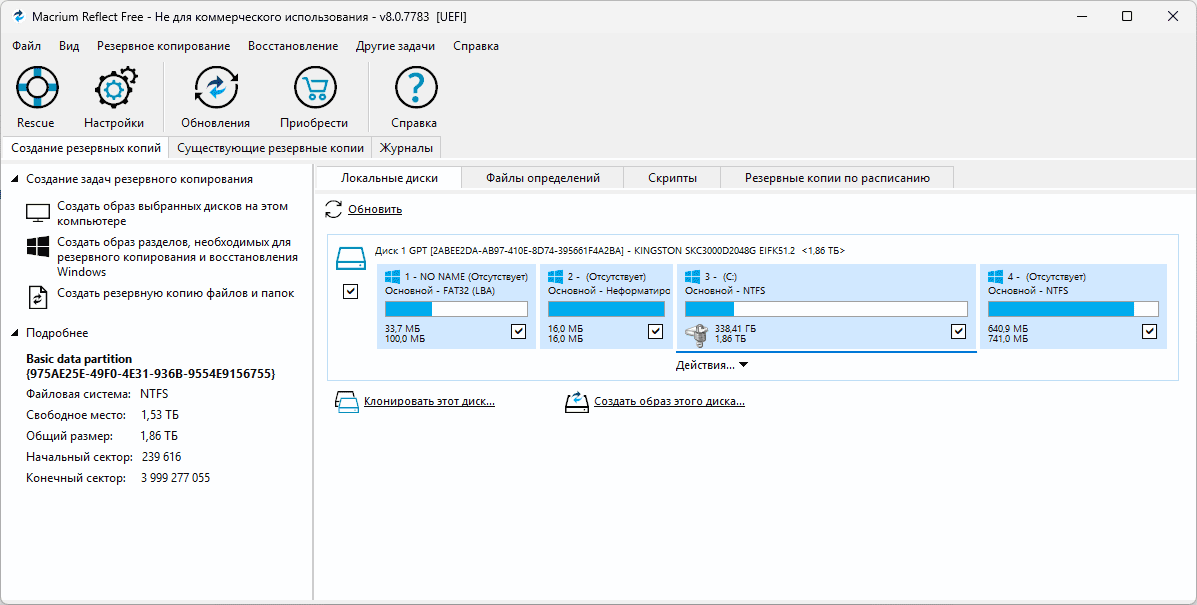Switch to the Журналы tab

[x=406, y=148]
